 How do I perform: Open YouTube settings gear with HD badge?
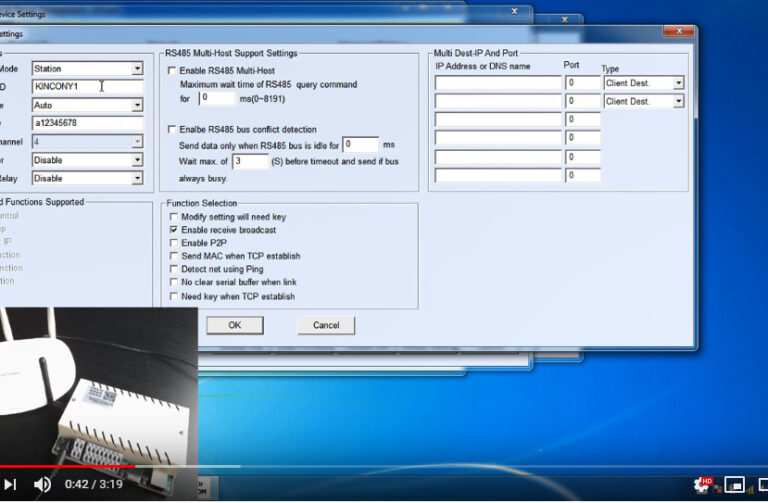point(702,485)
